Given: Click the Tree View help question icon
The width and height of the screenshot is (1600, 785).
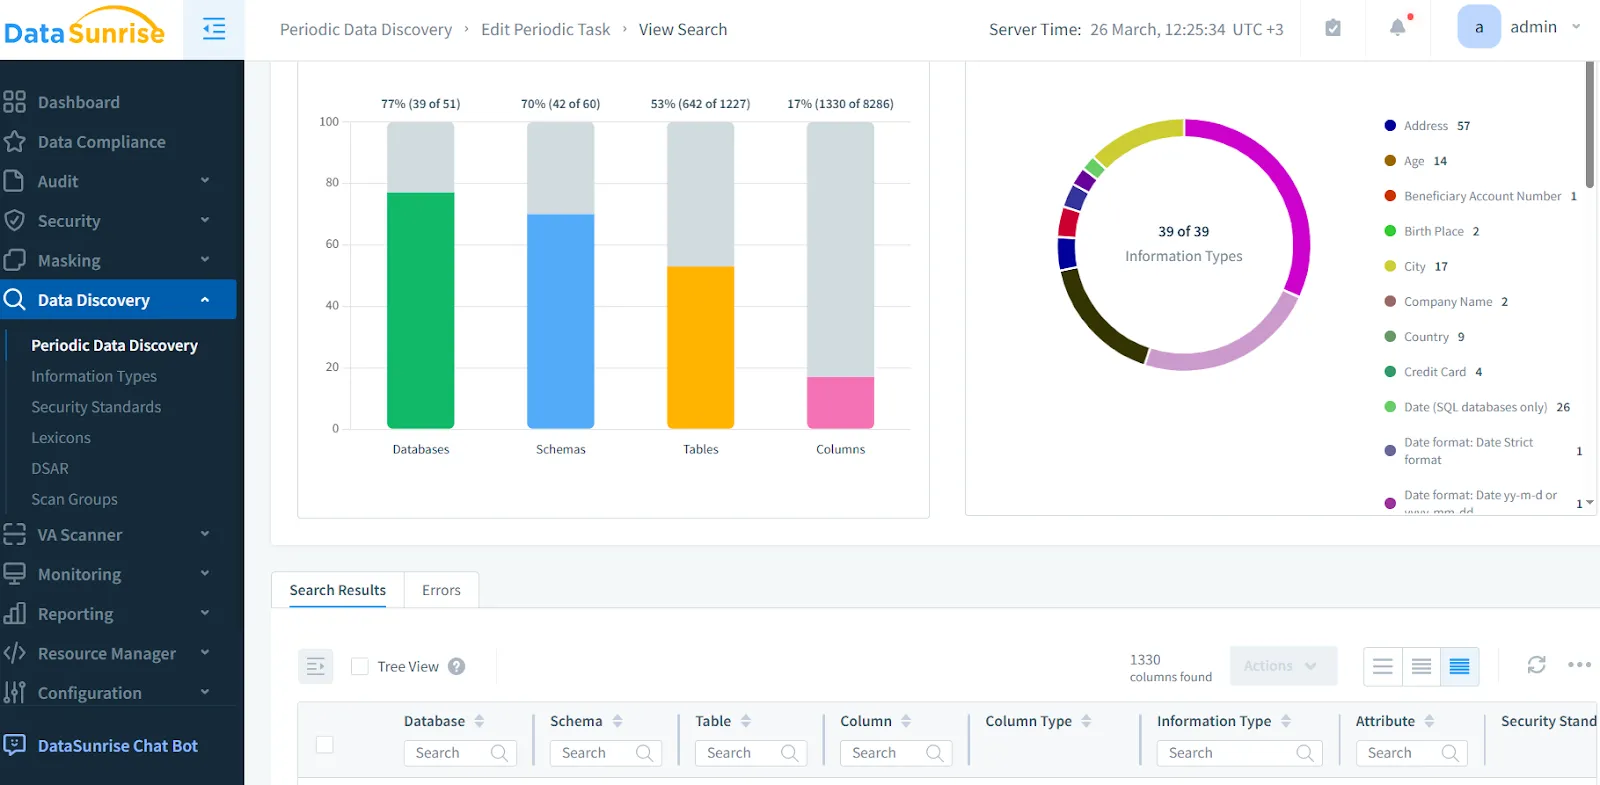Looking at the screenshot, I should (457, 666).
